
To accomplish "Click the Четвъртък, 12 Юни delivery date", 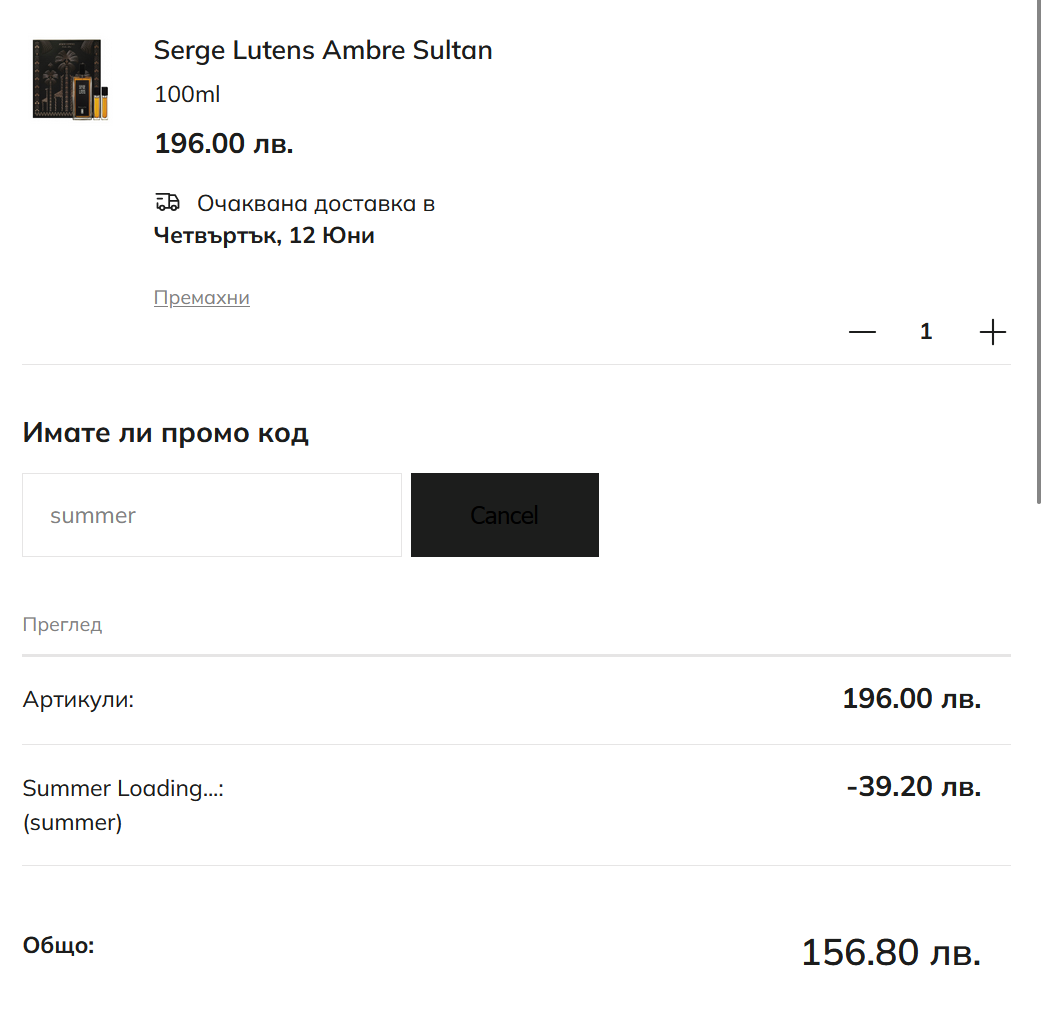I will point(264,236).
